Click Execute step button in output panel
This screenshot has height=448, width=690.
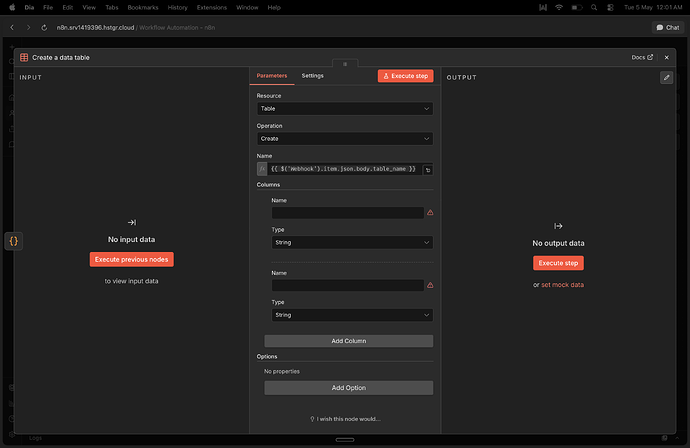pyautogui.click(x=558, y=263)
